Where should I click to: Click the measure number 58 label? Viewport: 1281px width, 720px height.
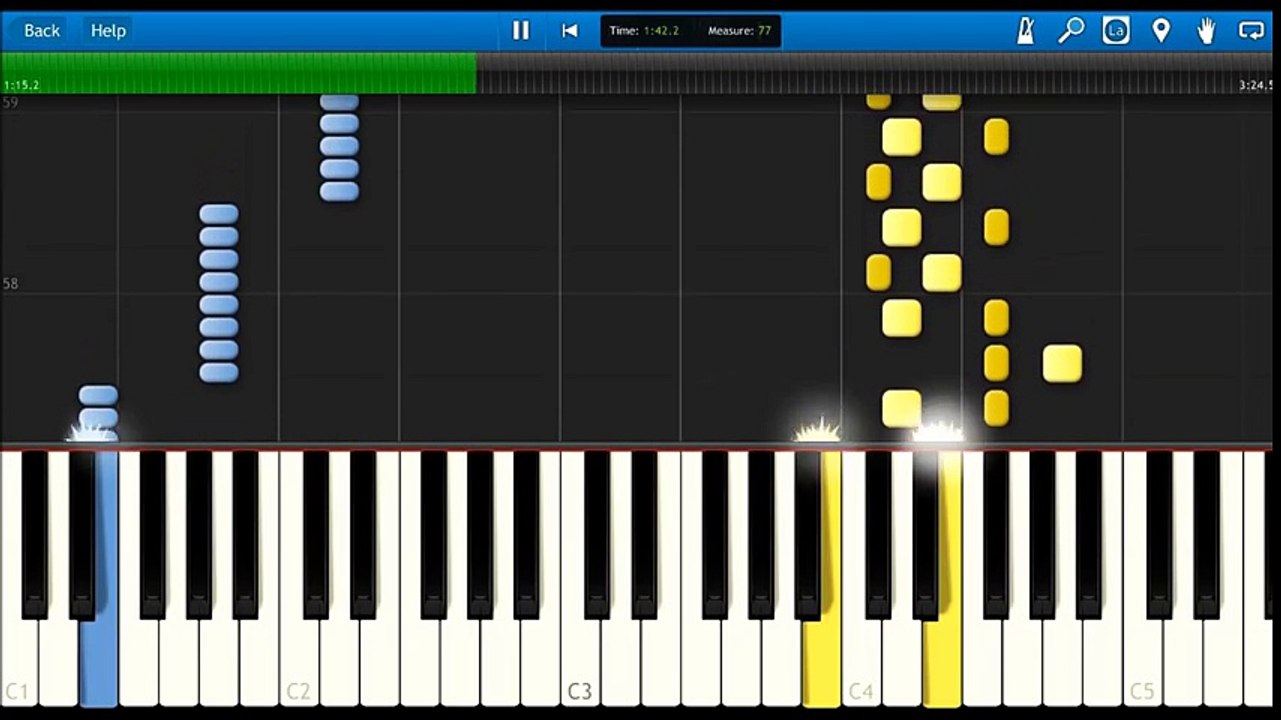[x=10, y=284]
